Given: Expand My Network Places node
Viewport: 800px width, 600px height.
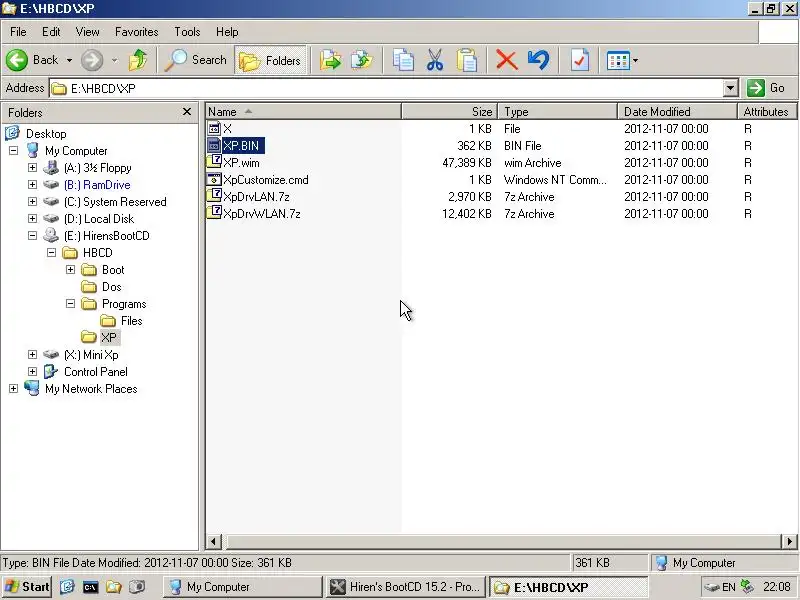Looking at the screenshot, I should (13, 388).
